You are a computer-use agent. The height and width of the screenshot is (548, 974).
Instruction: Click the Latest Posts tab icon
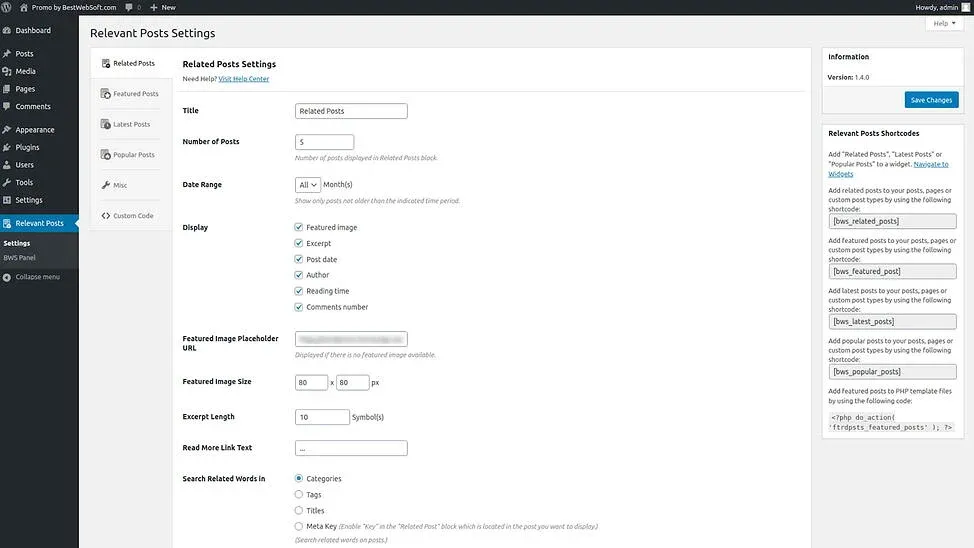coord(106,124)
